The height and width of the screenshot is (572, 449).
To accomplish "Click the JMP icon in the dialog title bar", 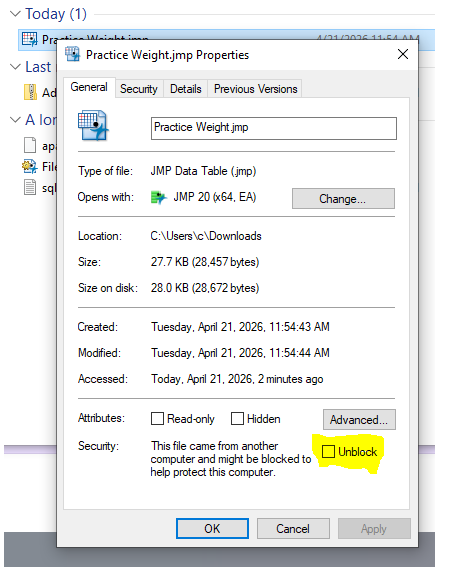I will 72,54.
